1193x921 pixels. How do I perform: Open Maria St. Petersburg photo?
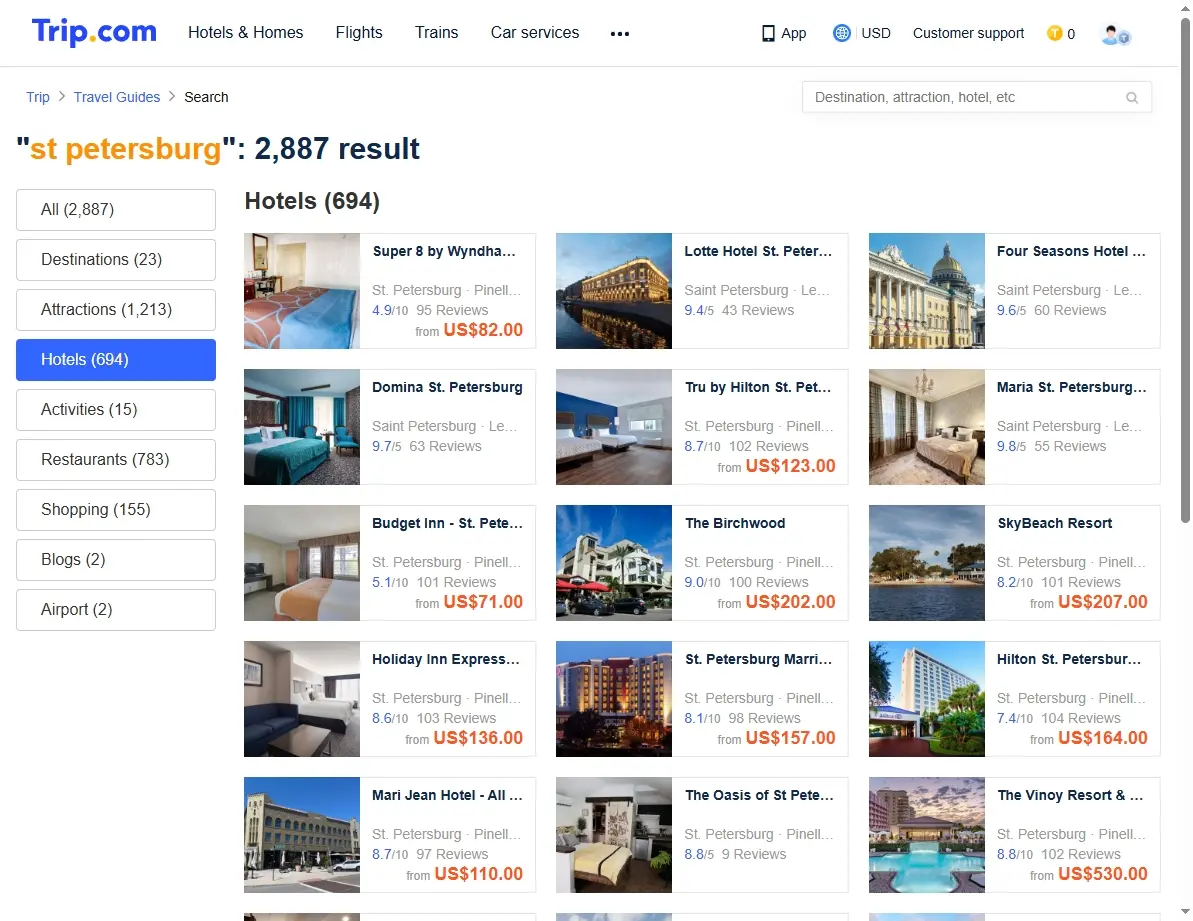point(927,427)
